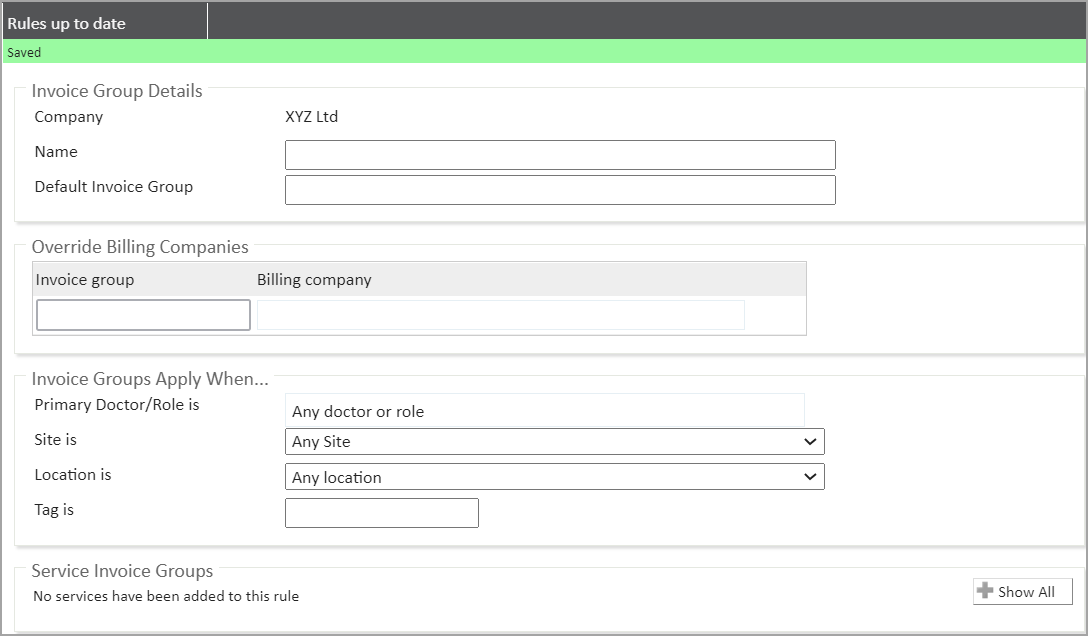The image size is (1088, 636).
Task: Click the Default Invoice Group input box
Action: click(x=559, y=190)
